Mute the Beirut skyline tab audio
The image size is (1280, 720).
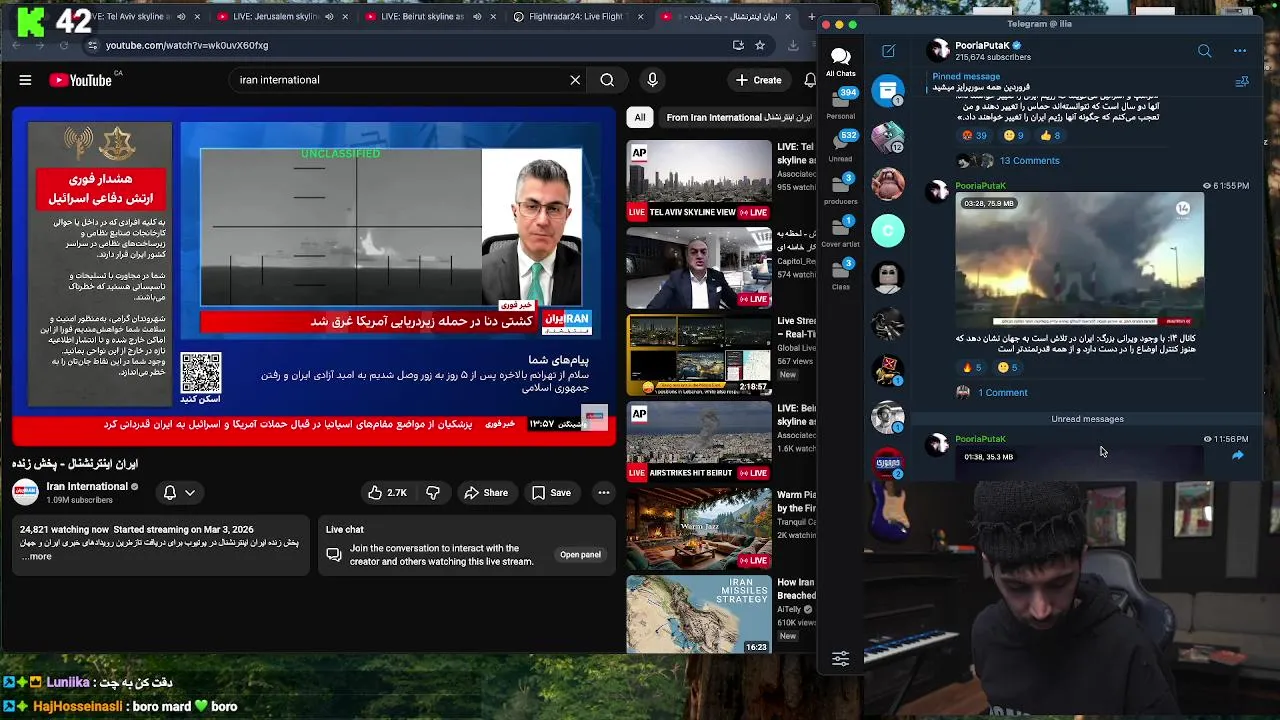click(477, 16)
